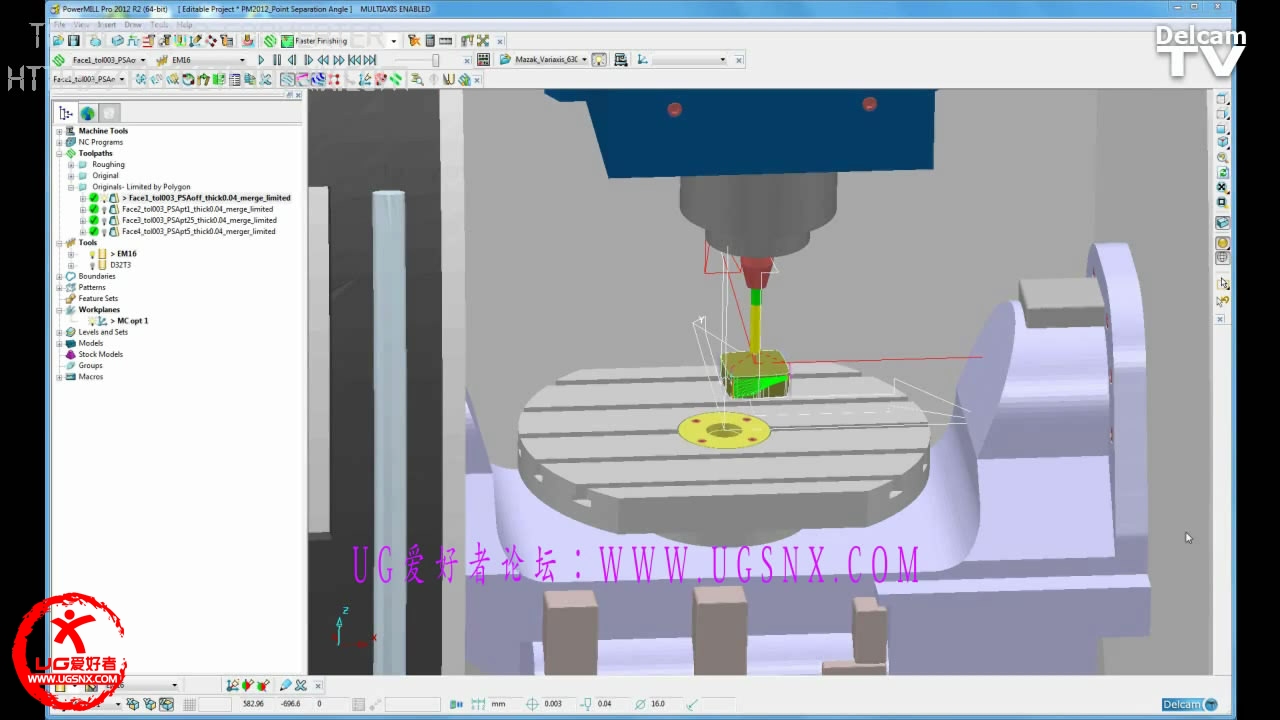
Task: Select the MC opt 1 workplane
Action: click(x=130, y=321)
